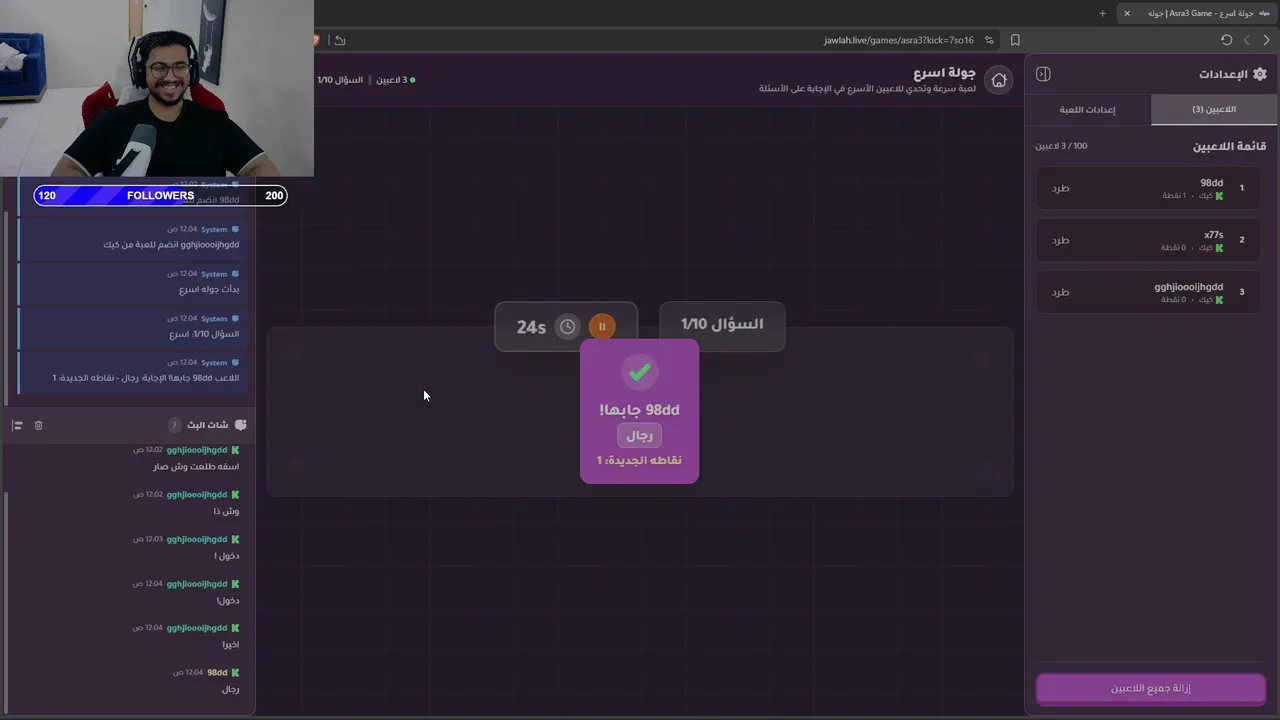Click Kick icon under player gghjioooijhgdd in list

(x=1219, y=300)
